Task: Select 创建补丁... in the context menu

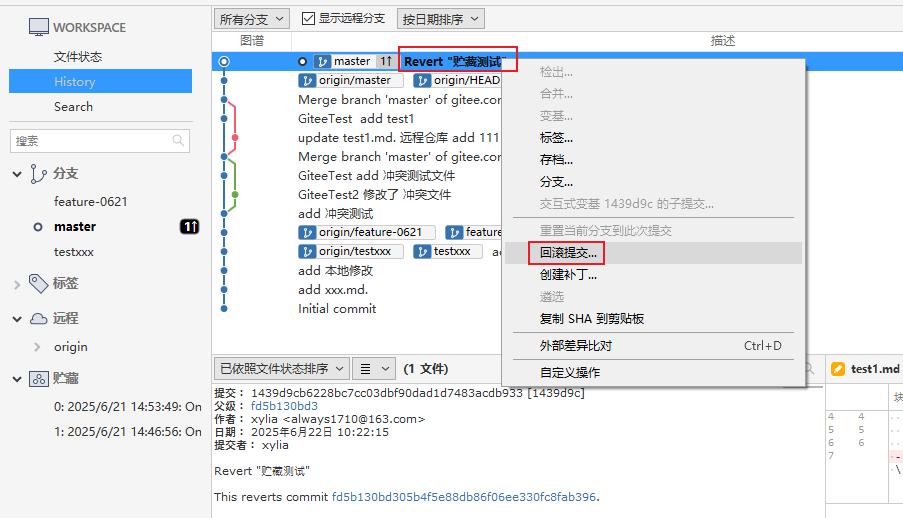Action: pos(568,275)
